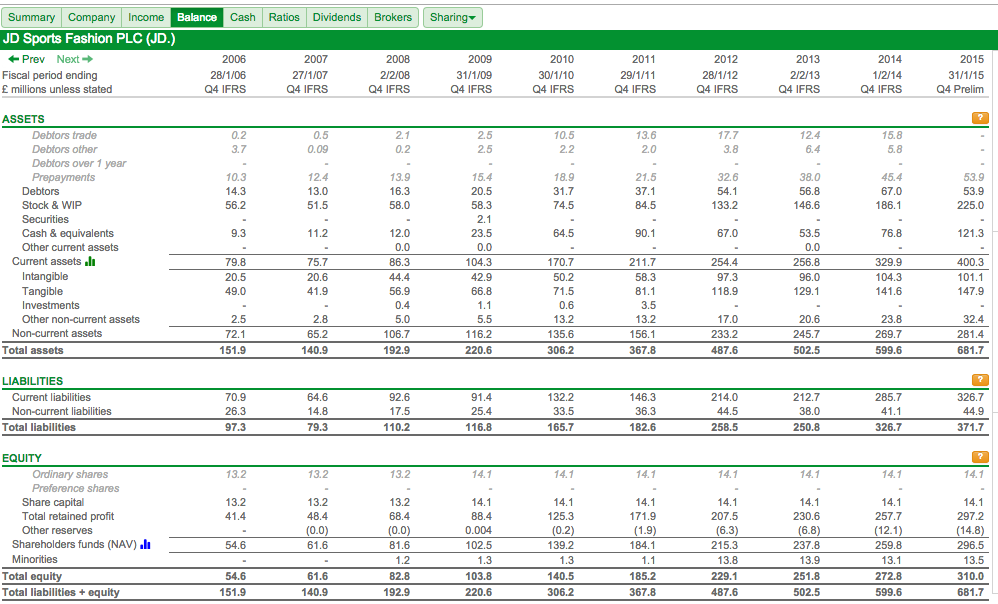Image resolution: width=998 pixels, height=604 pixels.
Task: Open the Brokers tab
Action: coord(393,17)
